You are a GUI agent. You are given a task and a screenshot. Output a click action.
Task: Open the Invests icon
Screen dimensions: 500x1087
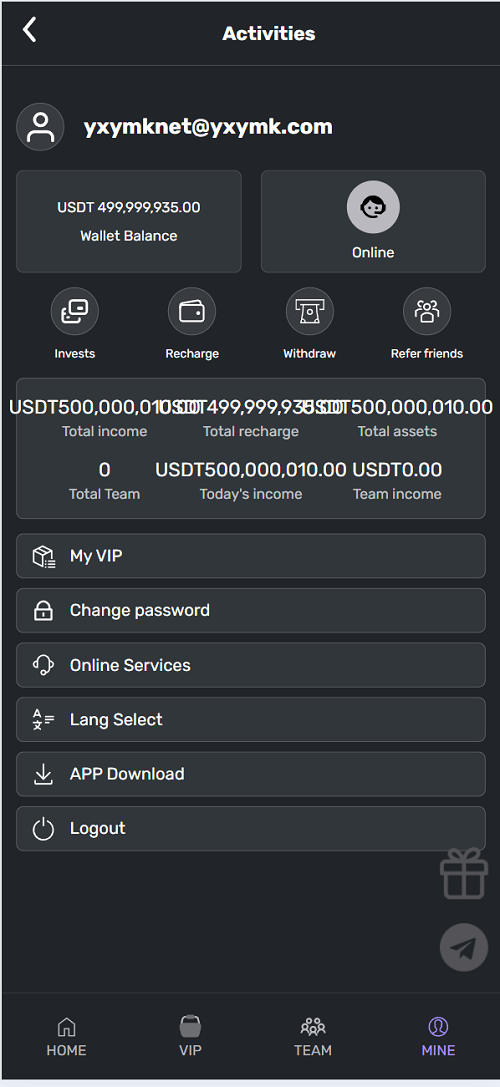point(75,312)
